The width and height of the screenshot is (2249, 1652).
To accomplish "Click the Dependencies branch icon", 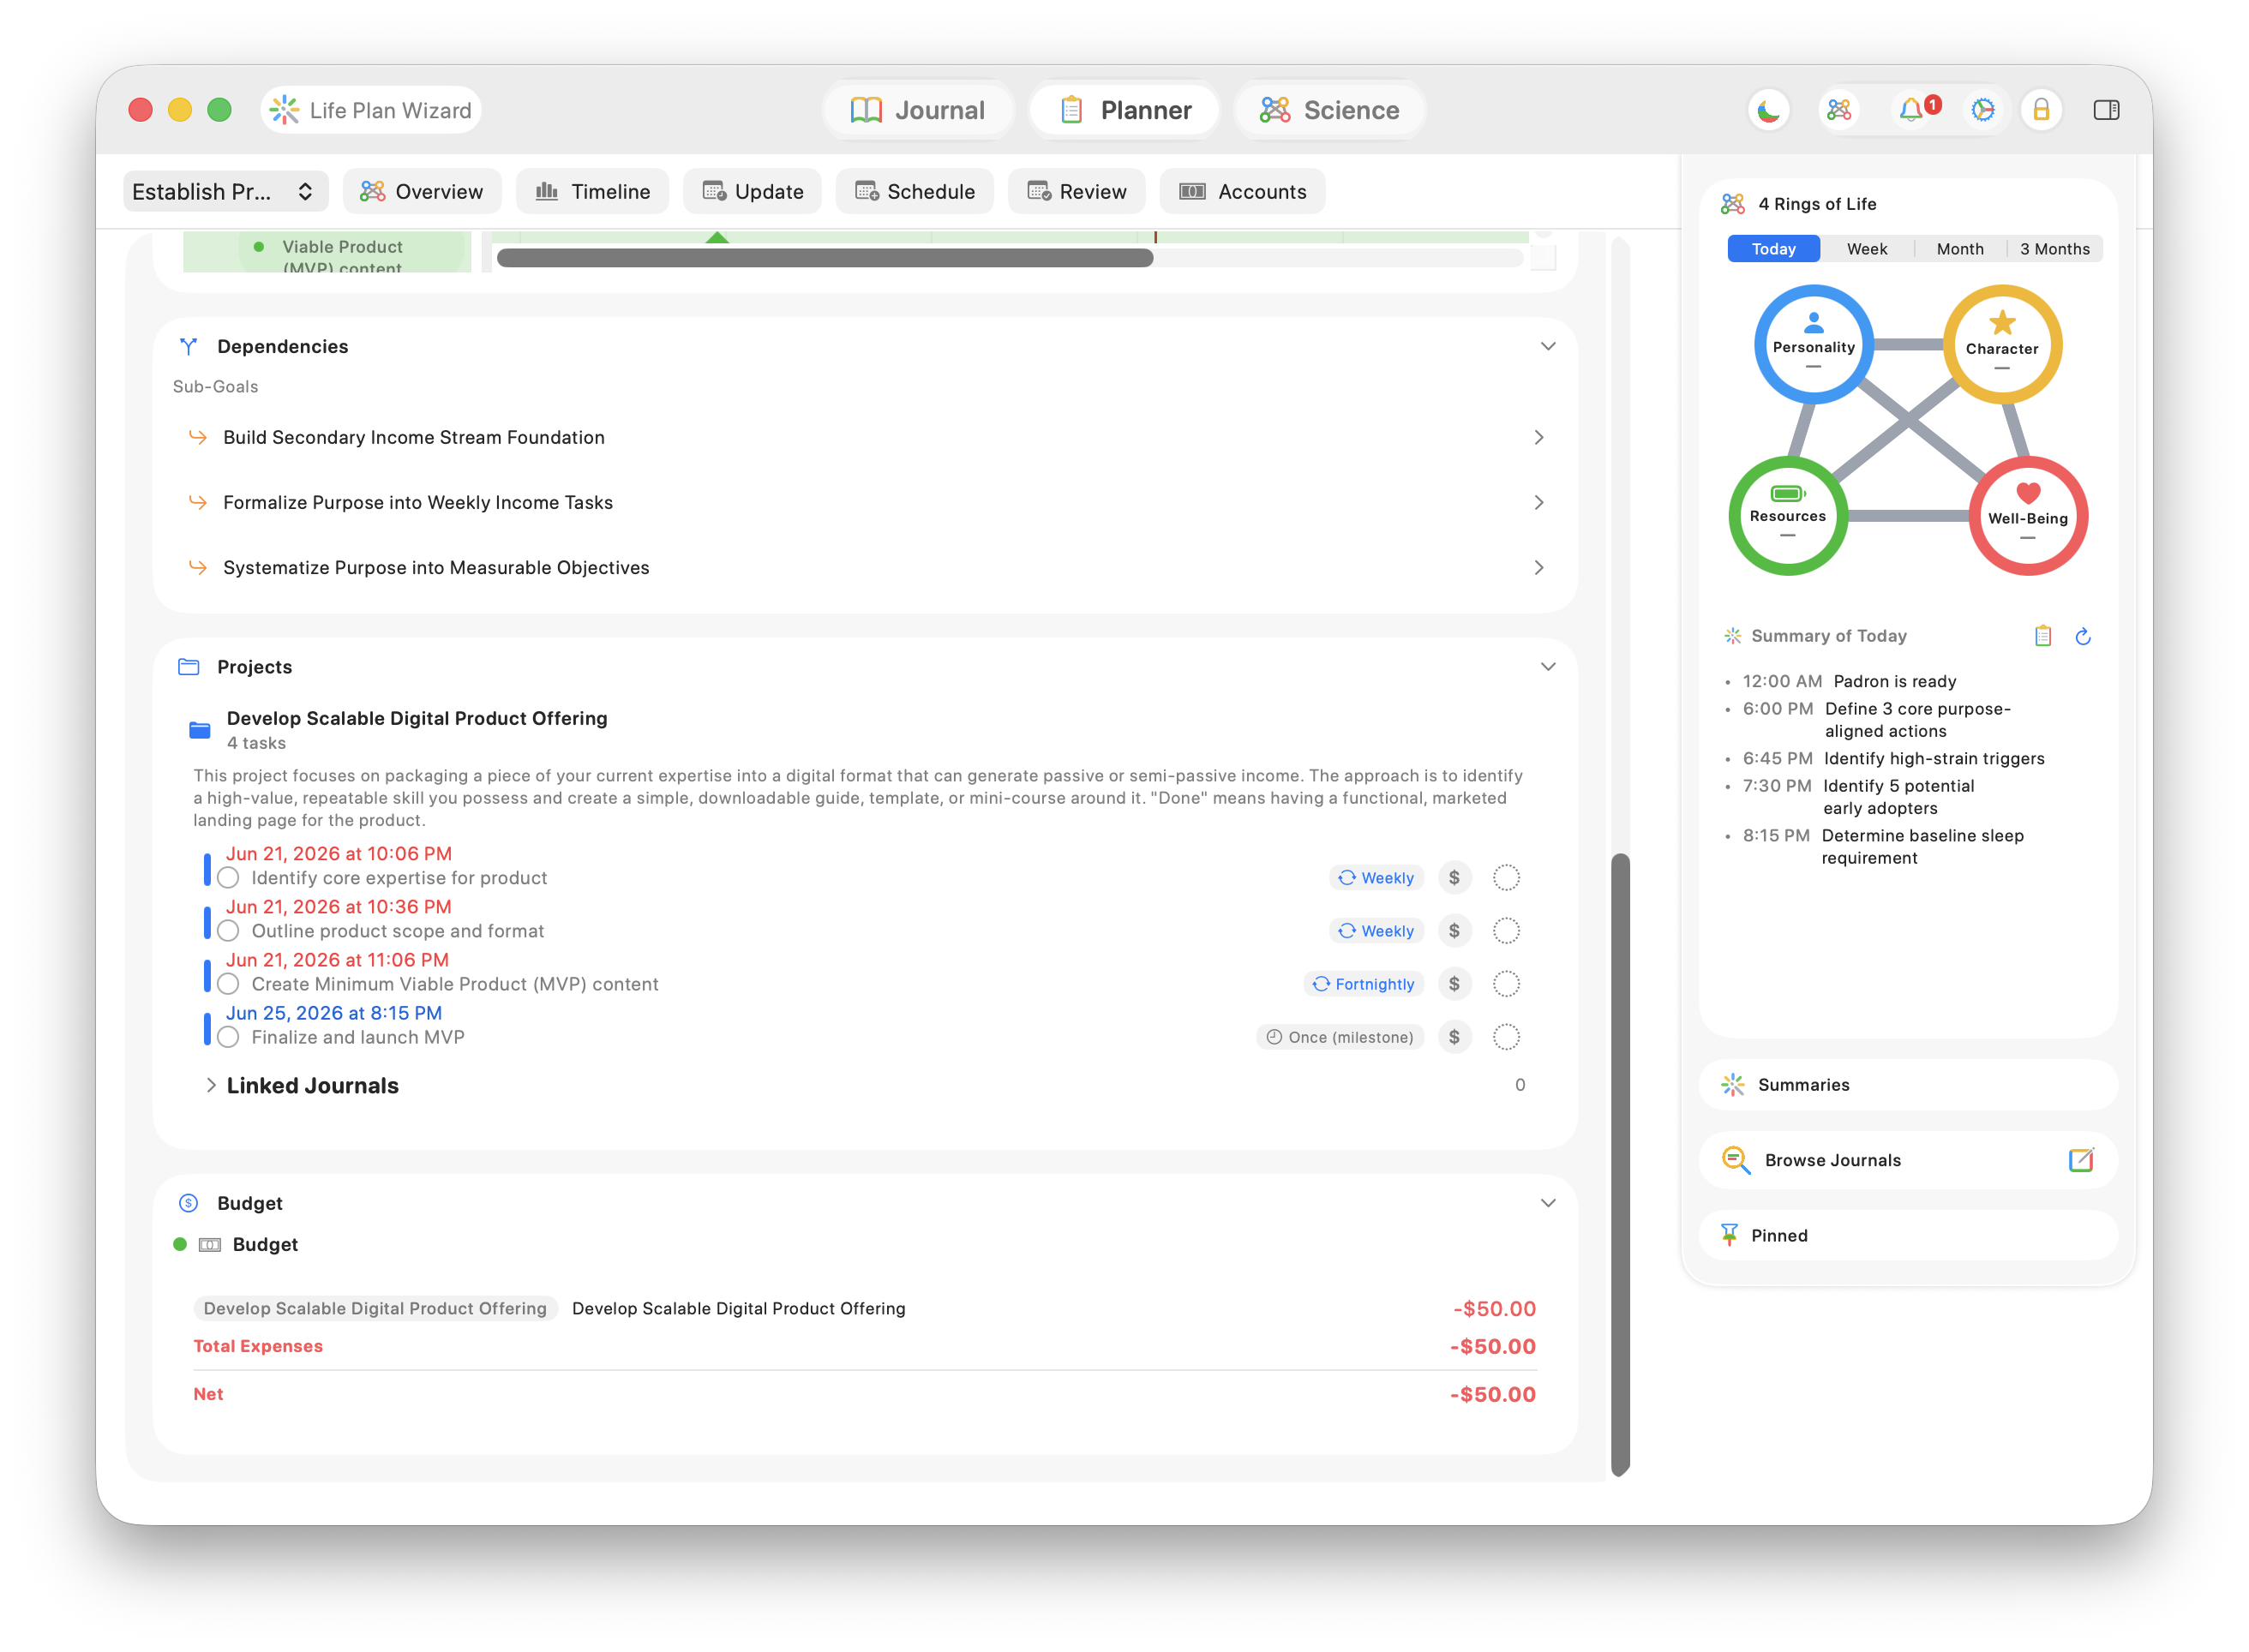I will pos(188,346).
